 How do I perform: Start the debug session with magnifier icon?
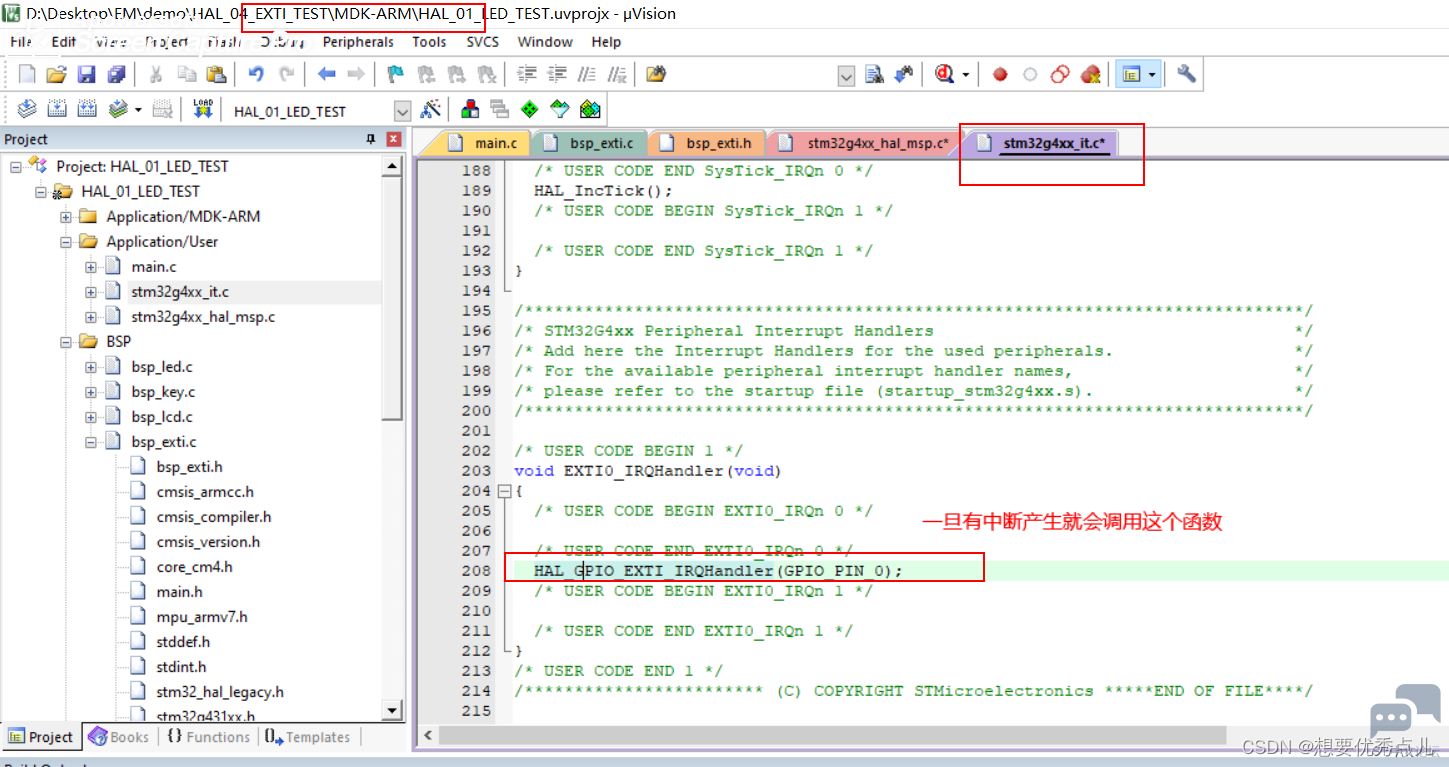[x=944, y=74]
